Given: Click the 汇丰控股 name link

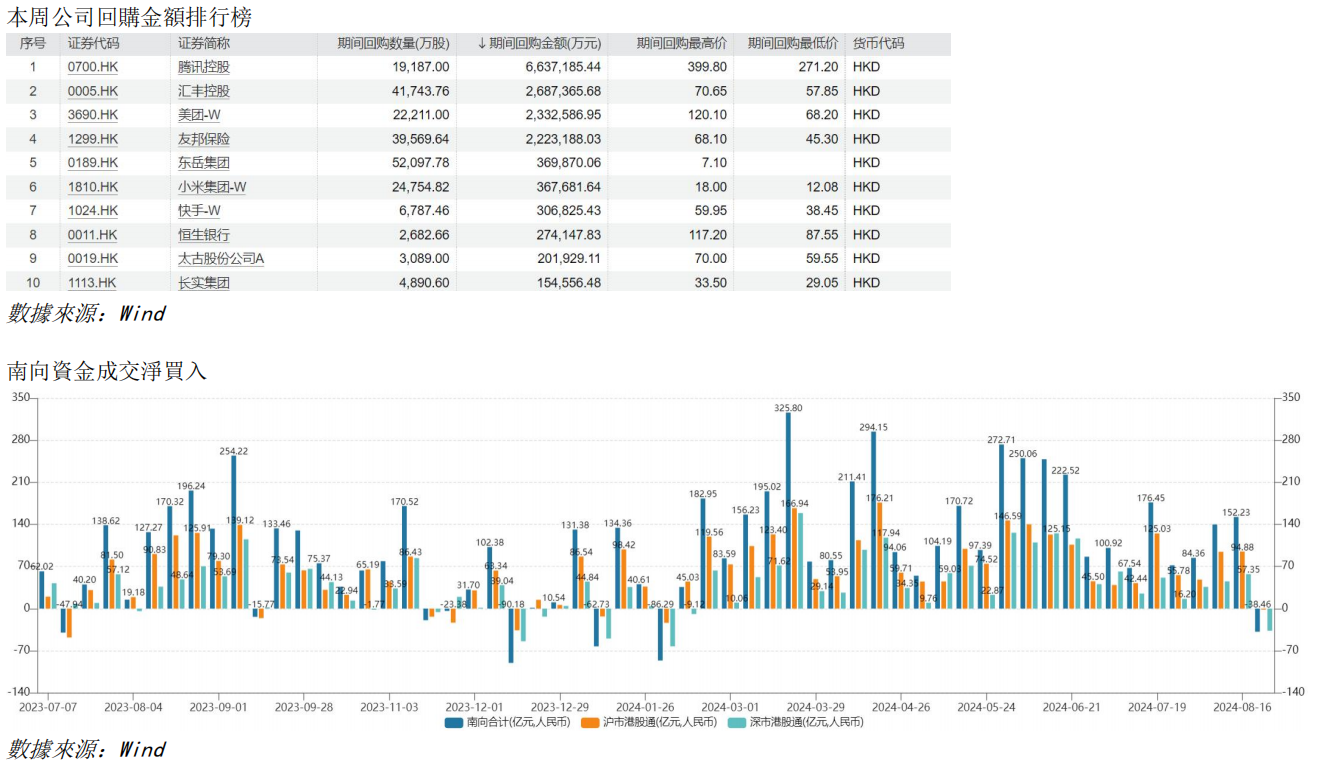Looking at the screenshot, I should (x=204, y=91).
